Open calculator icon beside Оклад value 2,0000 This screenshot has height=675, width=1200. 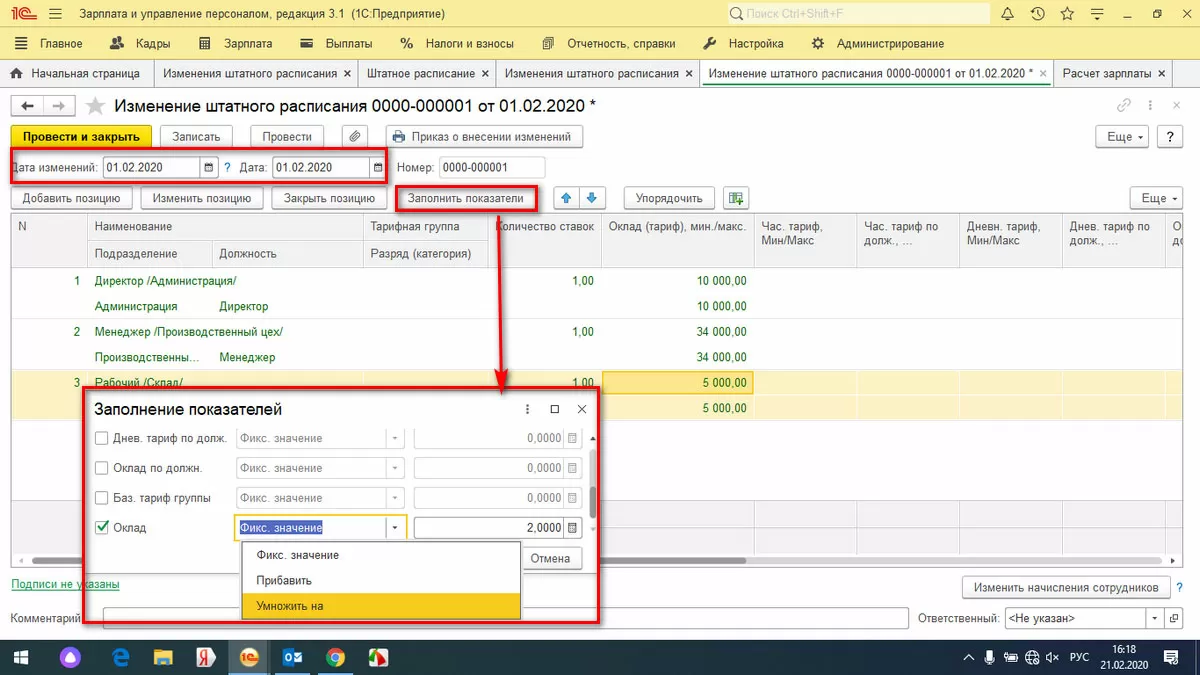click(573, 528)
